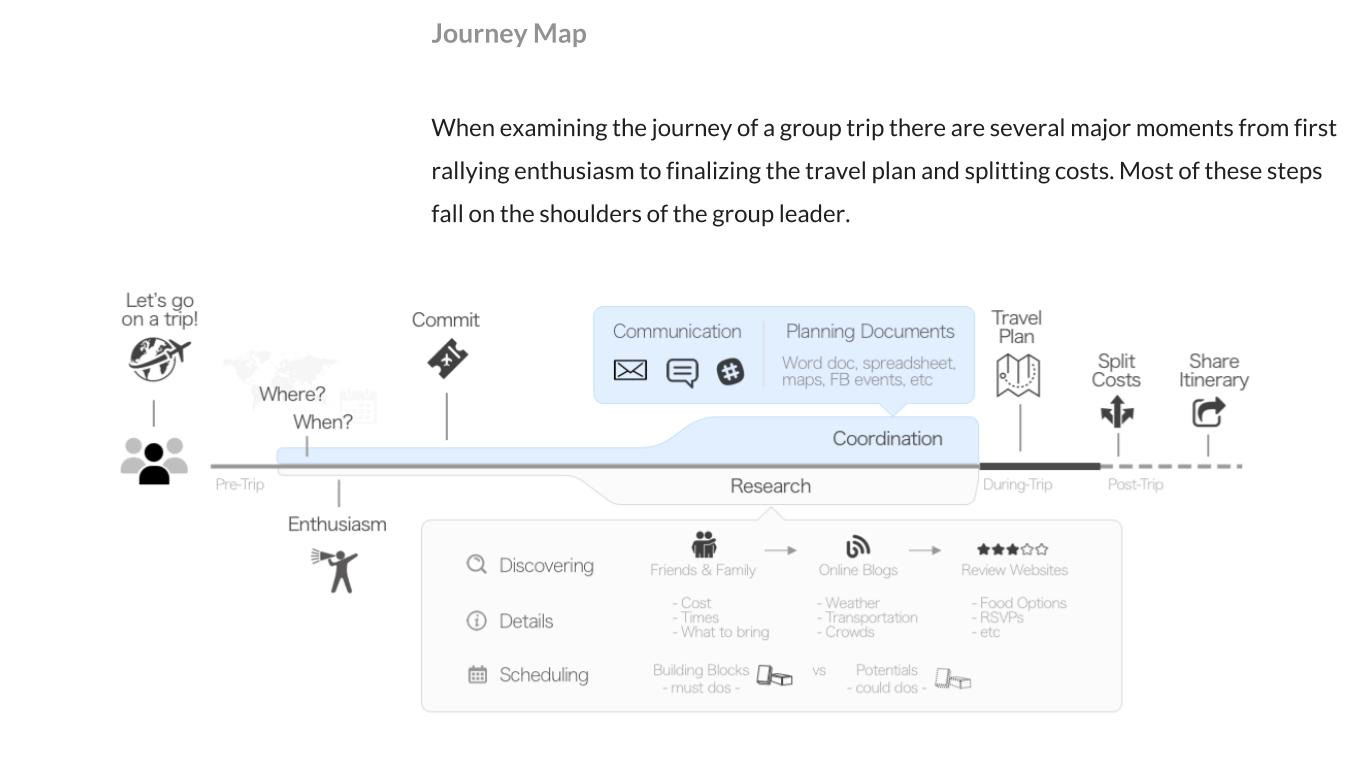Click the Scheduling calendar icon
Viewport: 1366px width, 768px height.
pos(478,675)
